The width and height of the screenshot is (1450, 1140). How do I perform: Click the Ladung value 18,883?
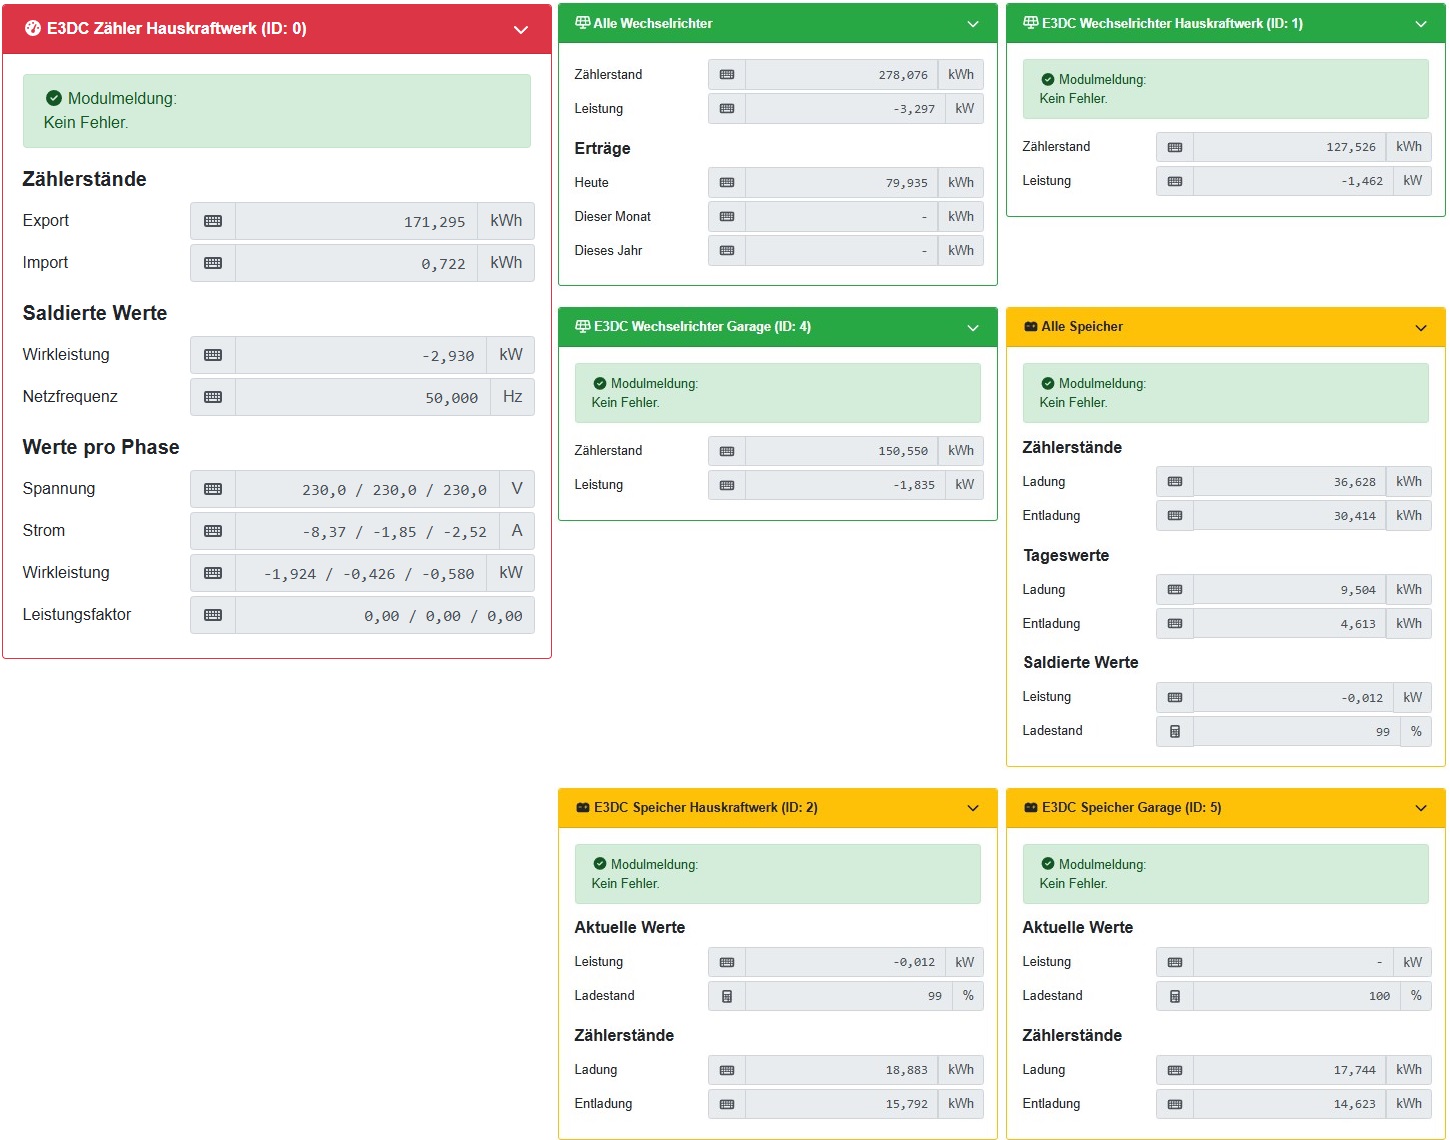click(842, 1070)
